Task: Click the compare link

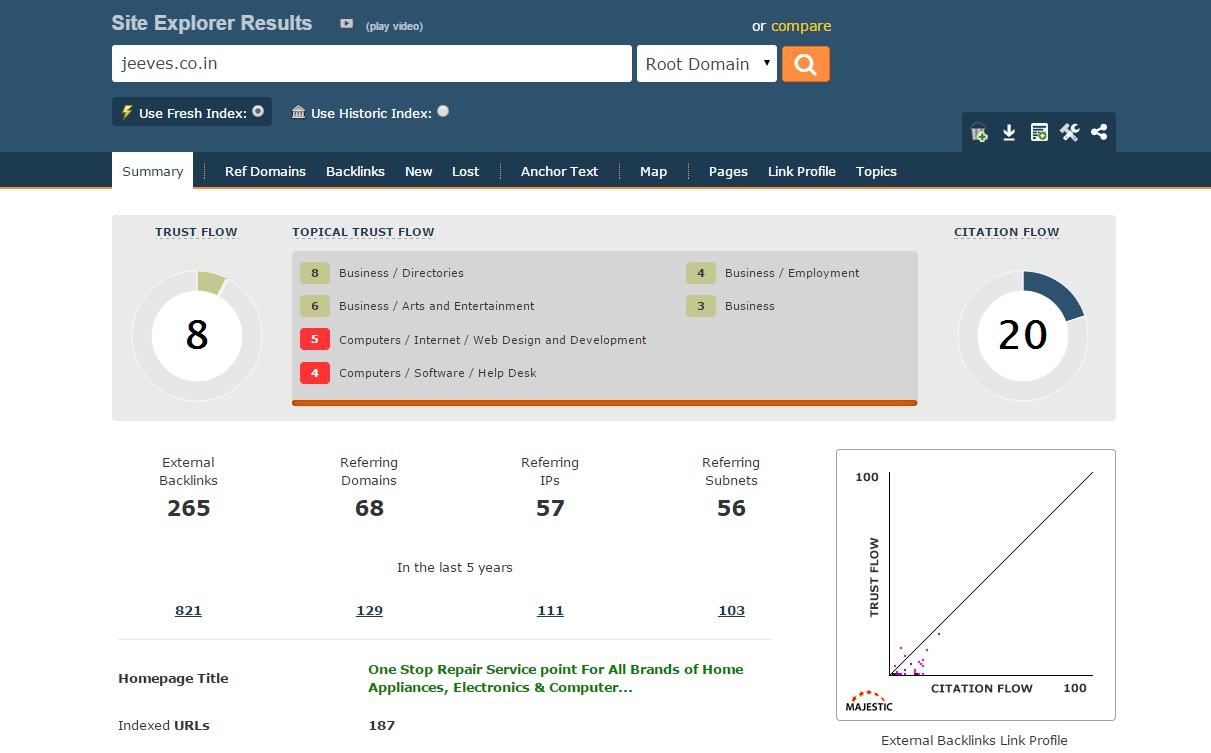Action: (x=801, y=26)
